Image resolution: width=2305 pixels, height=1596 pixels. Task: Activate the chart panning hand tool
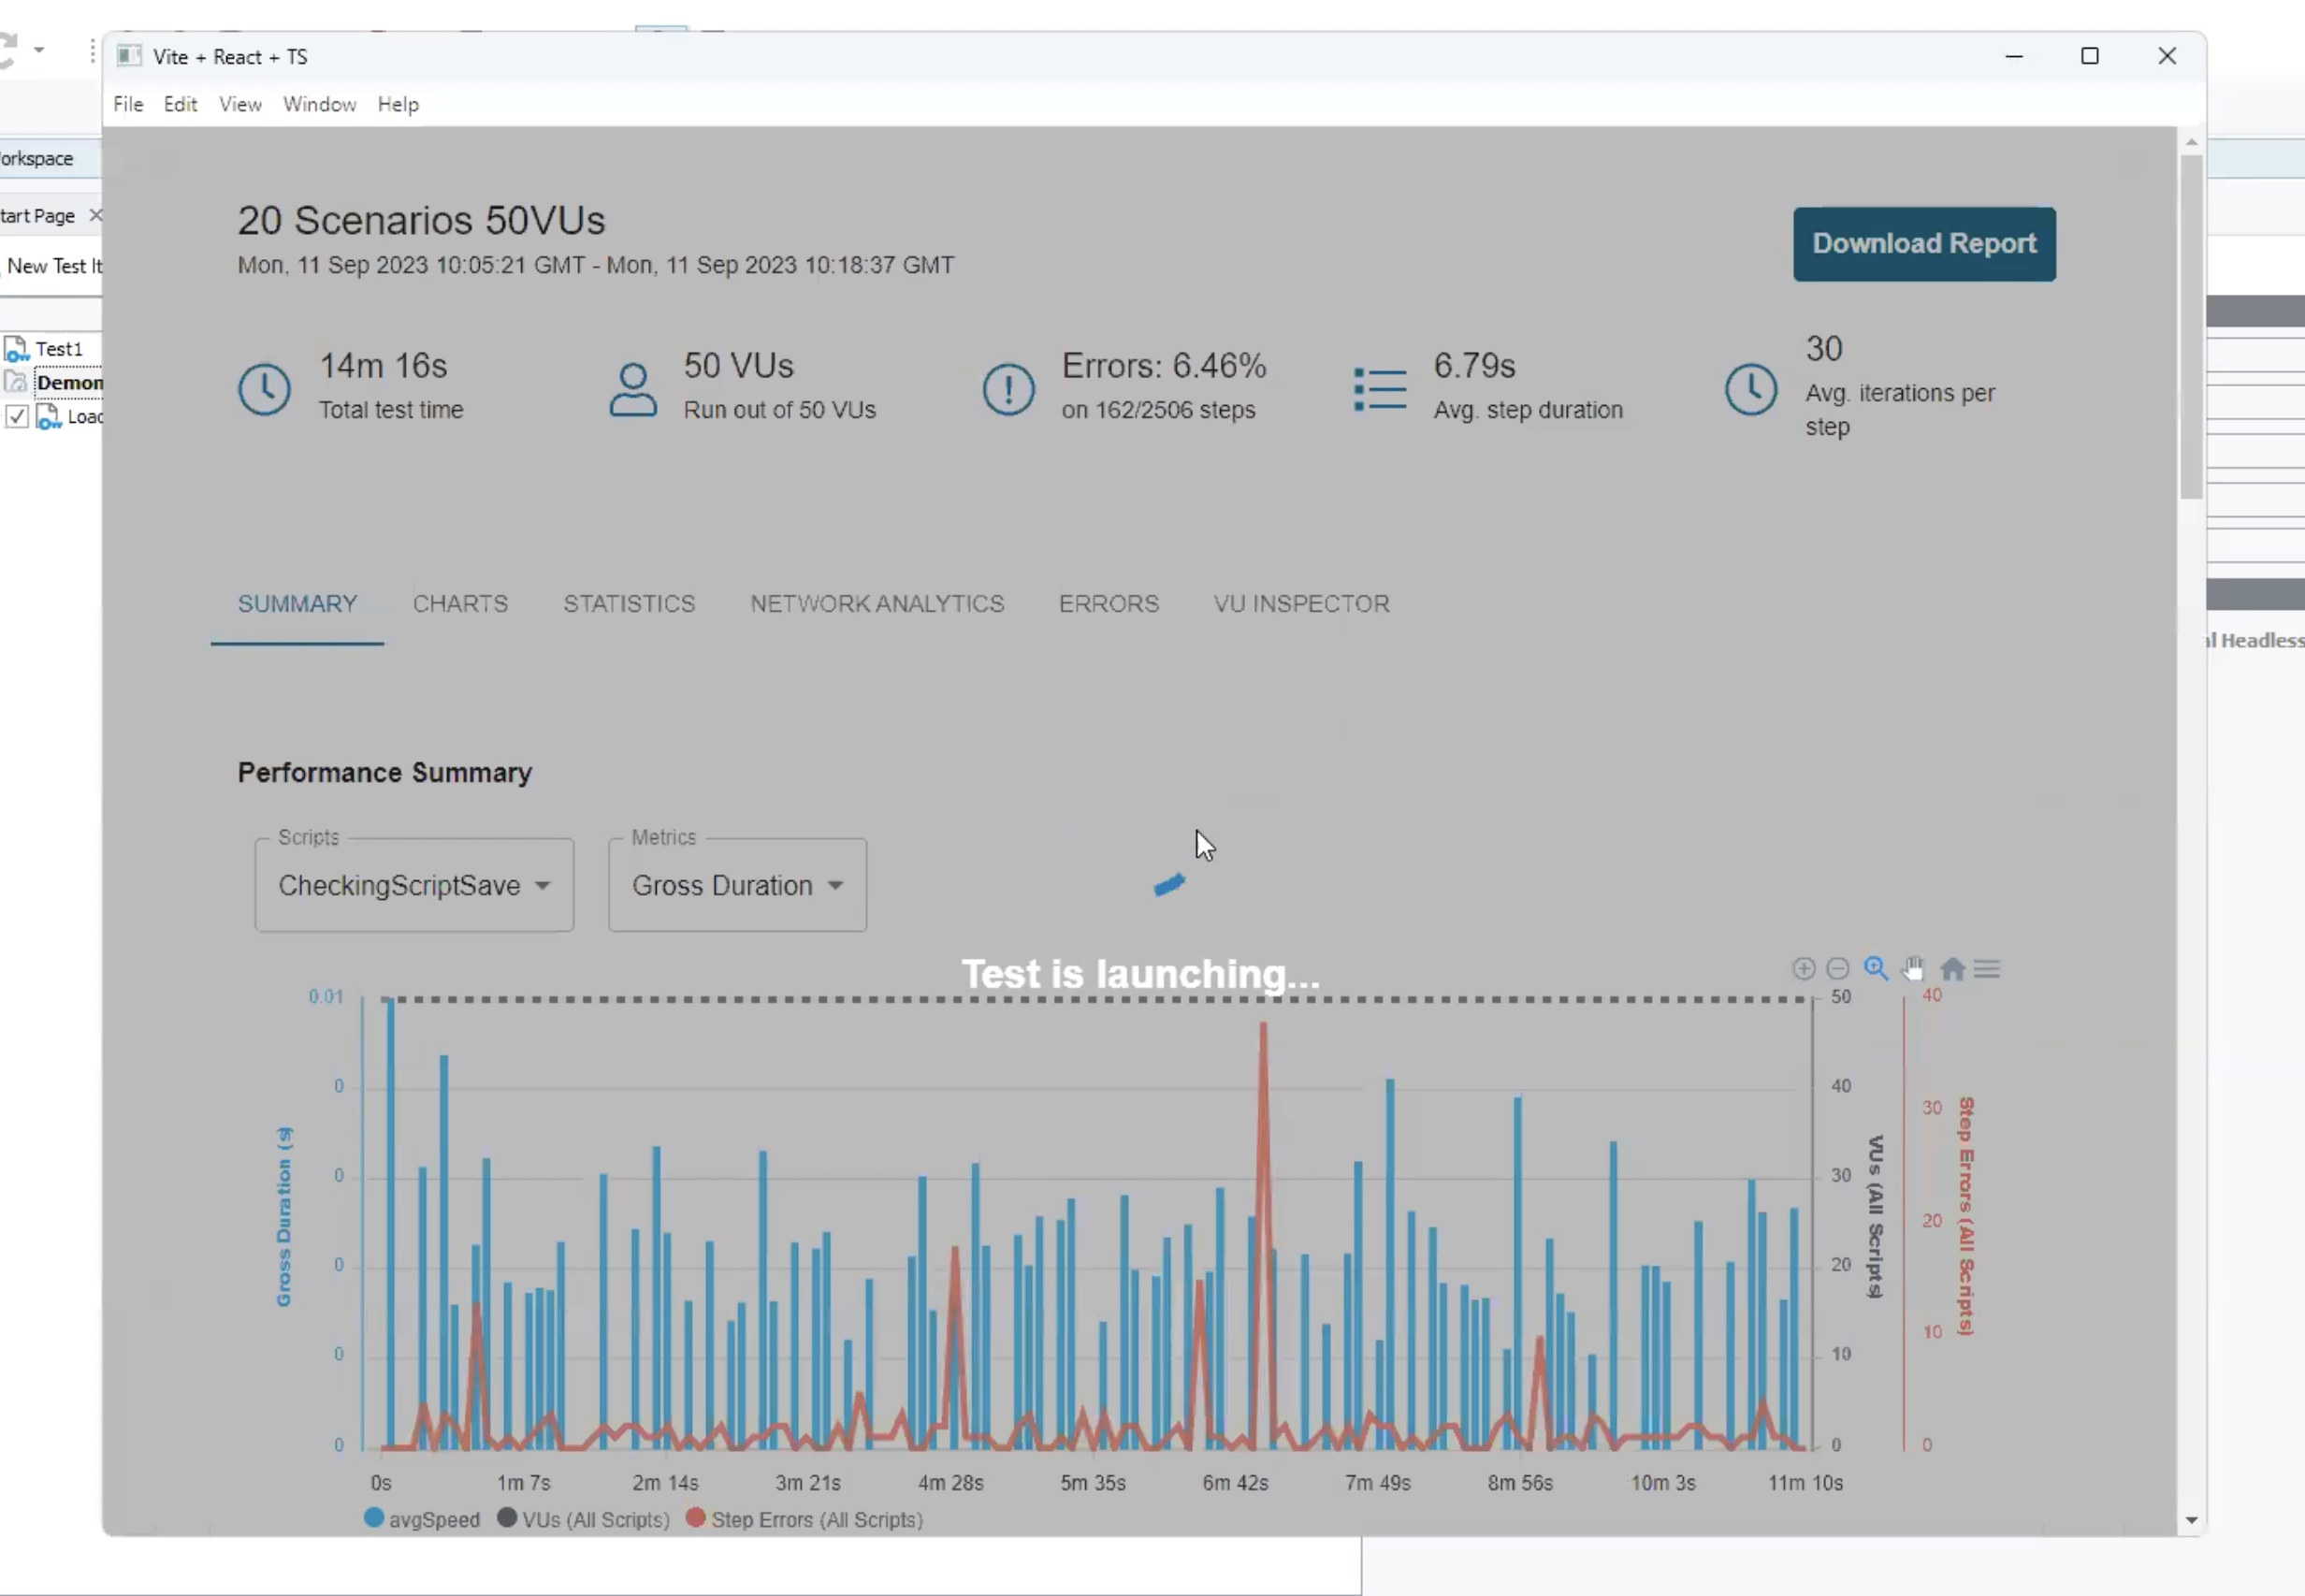pos(1913,968)
